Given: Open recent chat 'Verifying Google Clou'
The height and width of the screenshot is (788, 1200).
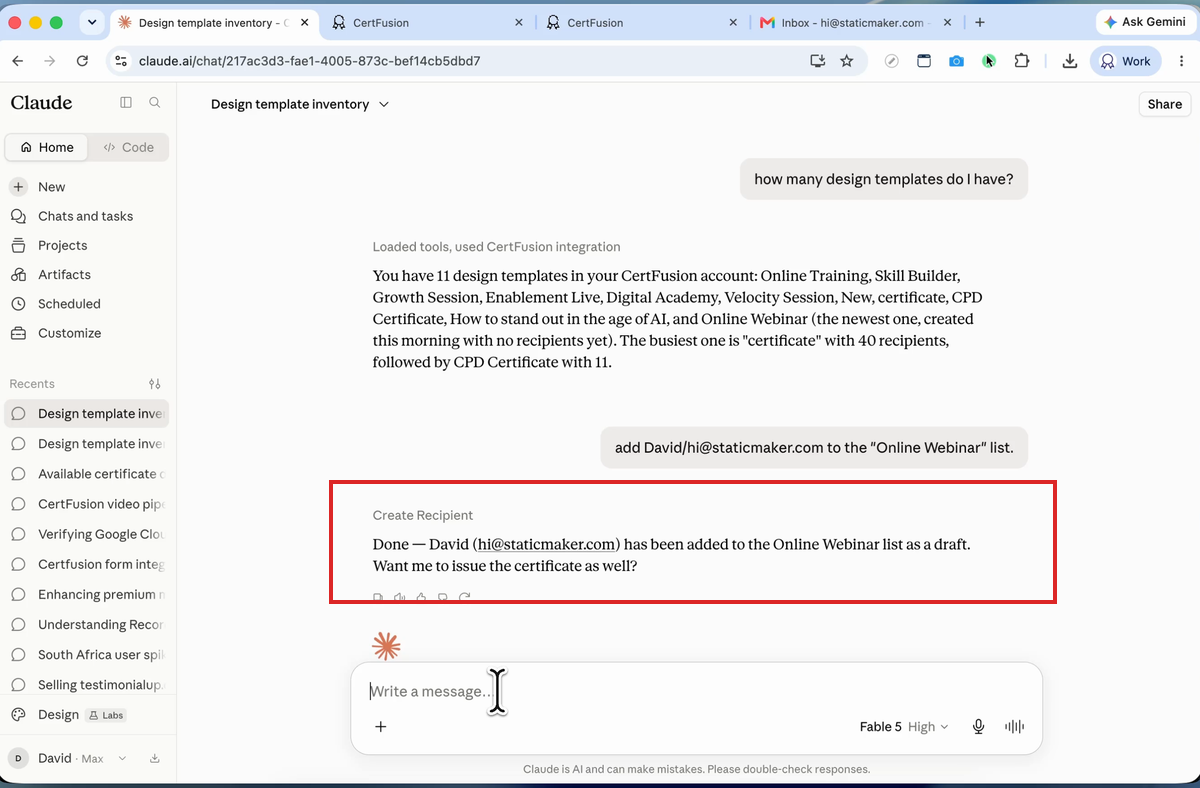Looking at the screenshot, I should [x=88, y=534].
